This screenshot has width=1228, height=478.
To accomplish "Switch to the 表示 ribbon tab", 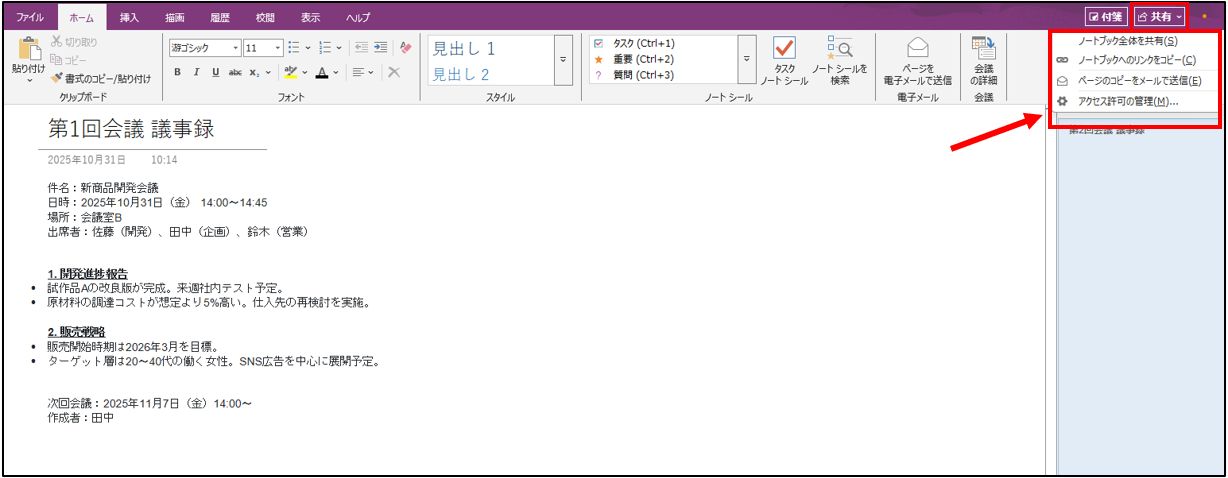I will [x=311, y=17].
